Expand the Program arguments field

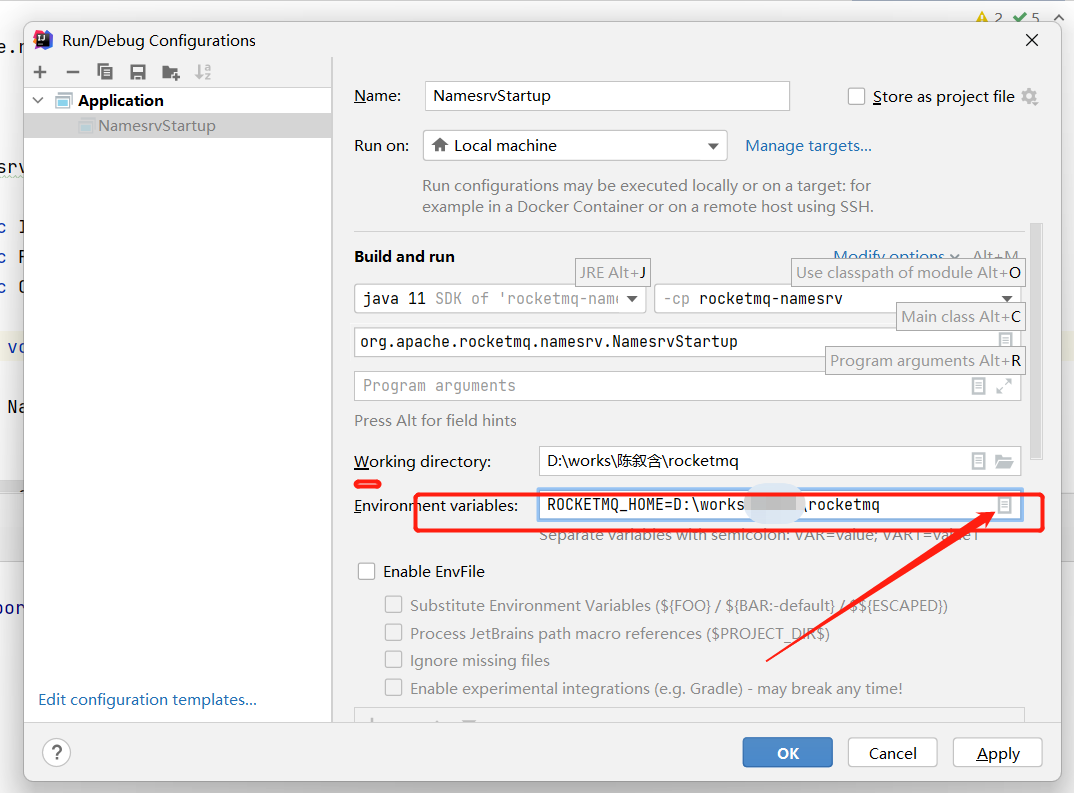point(1004,386)
